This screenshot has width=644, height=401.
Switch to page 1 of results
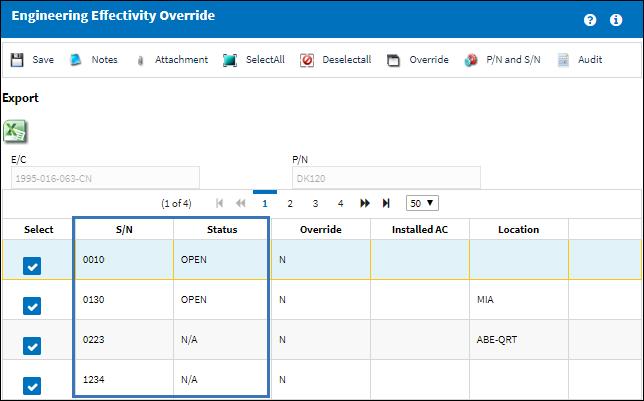point(265,203)
